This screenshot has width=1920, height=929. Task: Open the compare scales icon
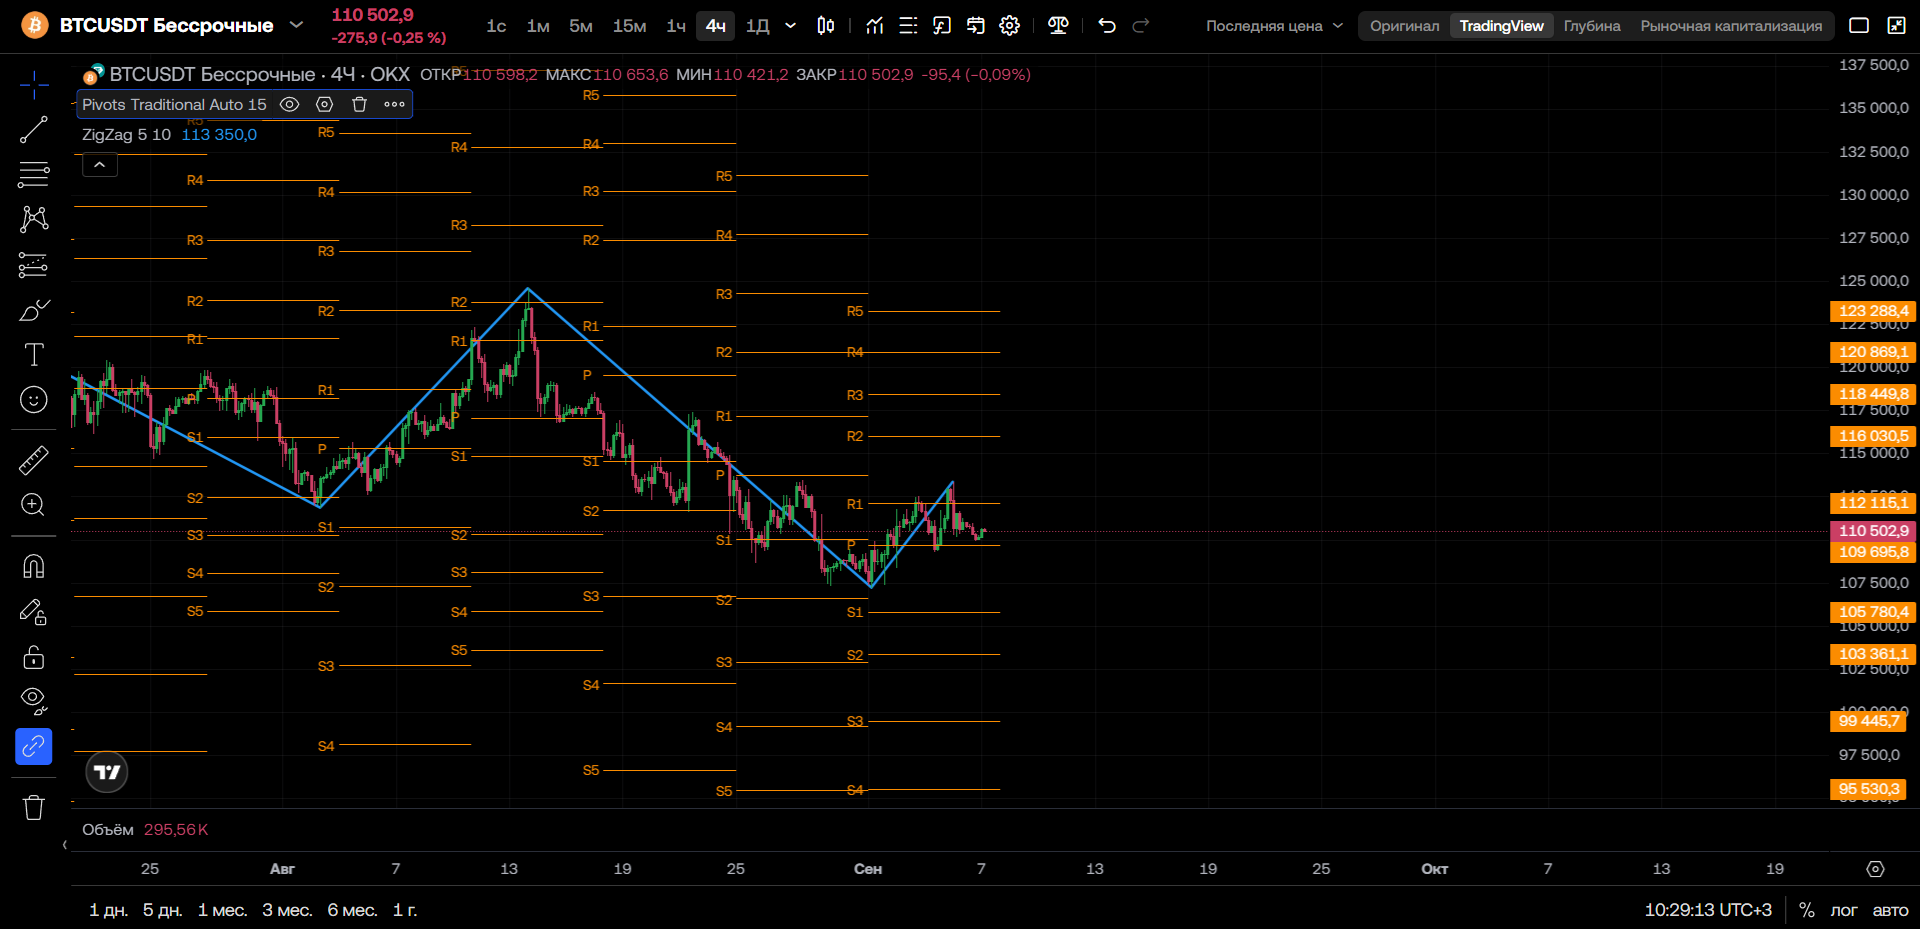pyautogui.click(x=1058, y=26)
